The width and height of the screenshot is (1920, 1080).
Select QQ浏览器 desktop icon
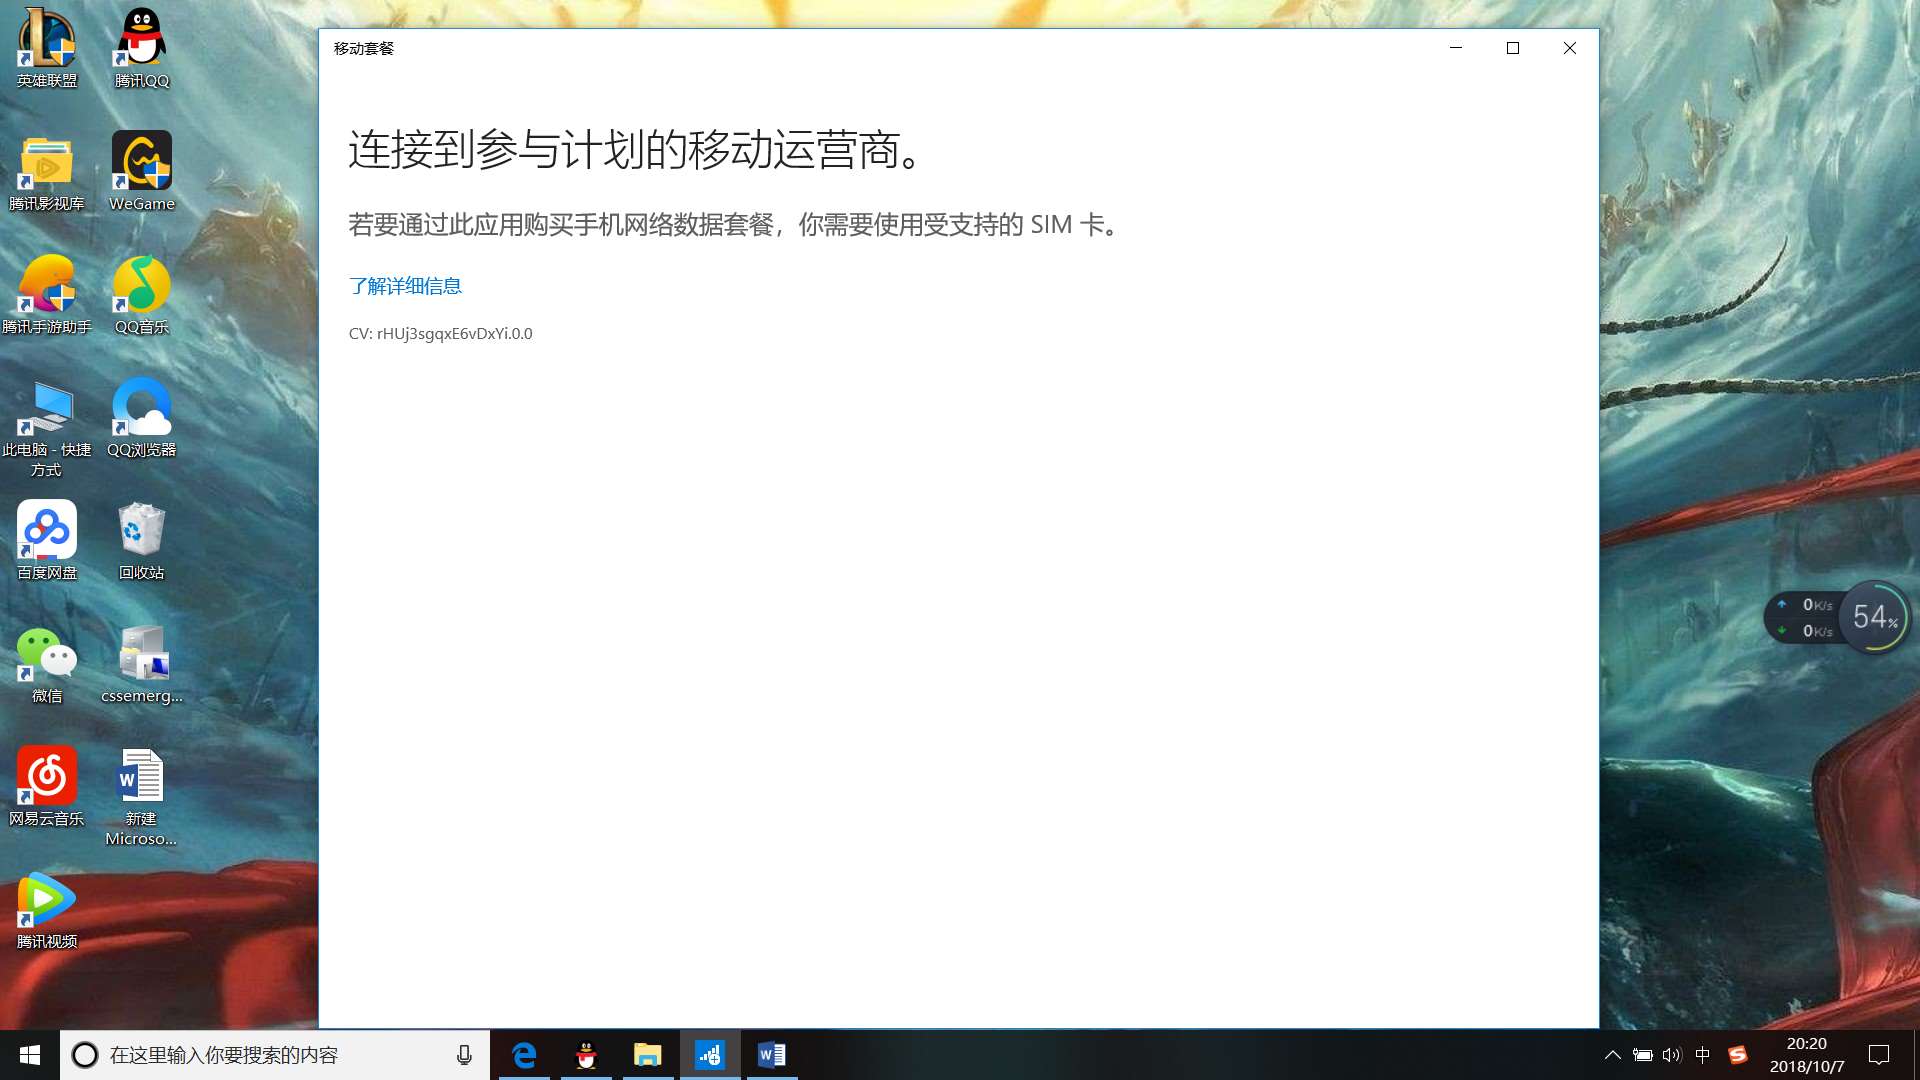[142, 418]
